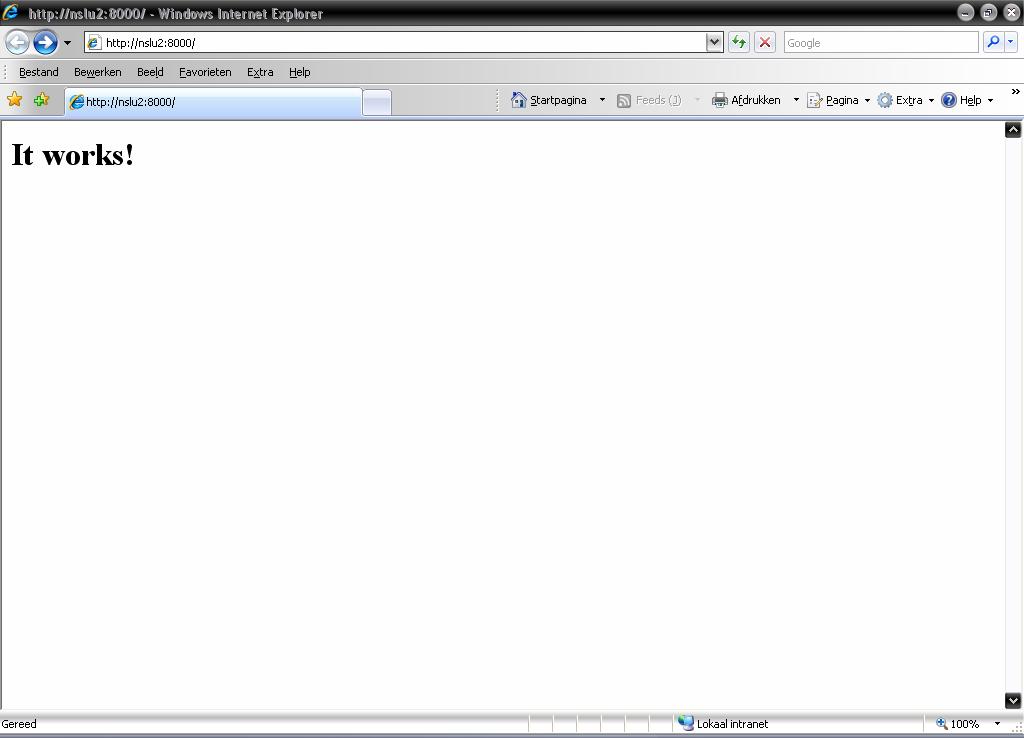
Task: Open a new blank tab
Action: coord(377,103)
